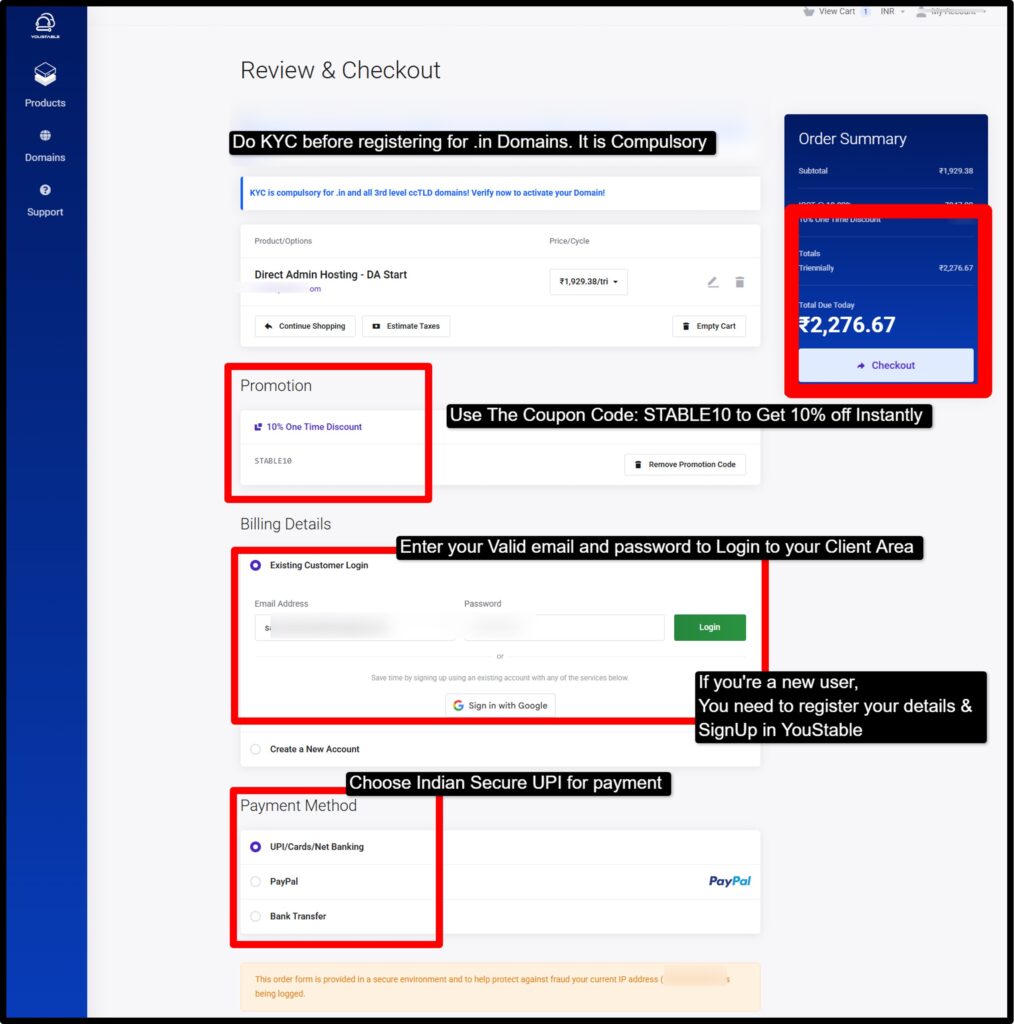Image resolution: width=1014 pixels, height=1024 pixels.
Task: Open the Domains globe icon
Action: coord(45,135)
